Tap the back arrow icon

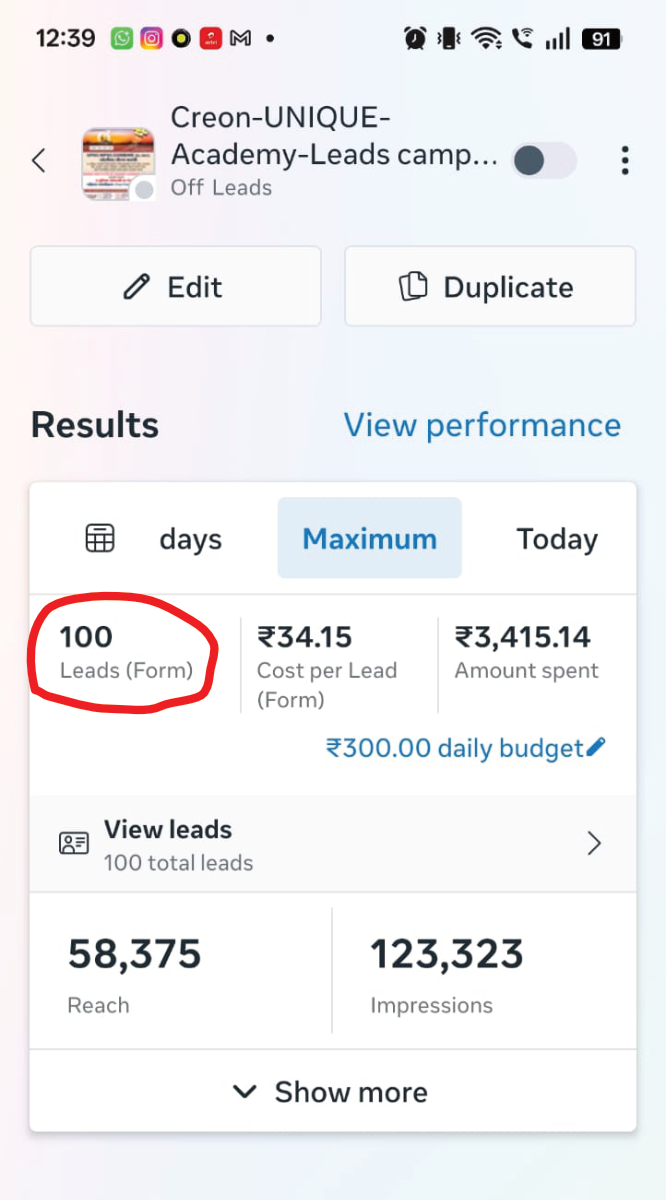pyautogui.click(x=39, y=160)
